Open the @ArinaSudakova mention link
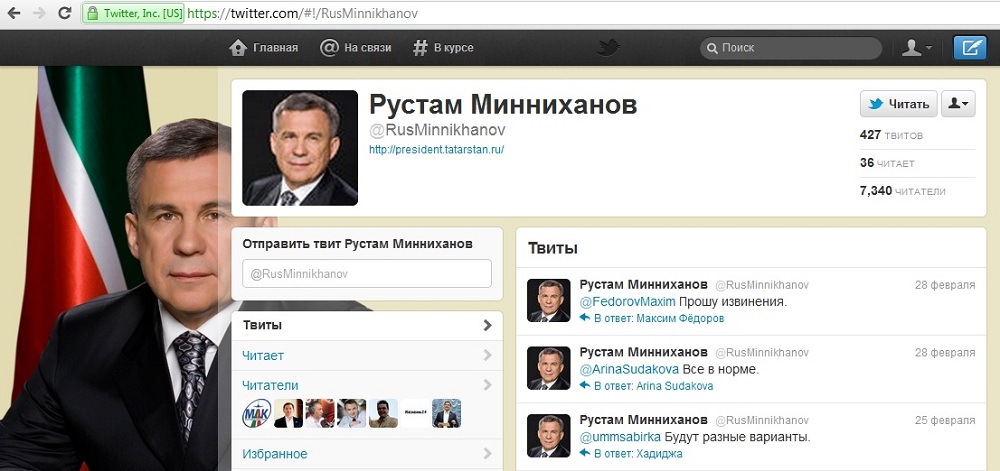 tap(629, 369)
